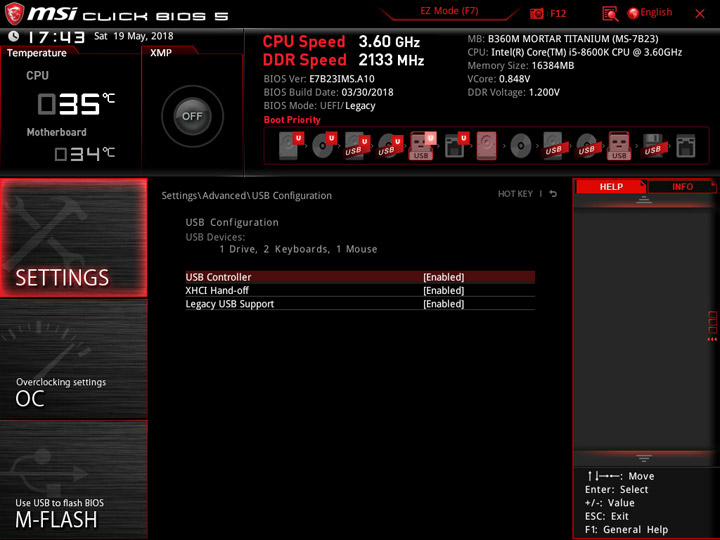Click the '1 Drive, 2 Keyboards, 1 Mouse' text
720x540 pixels.
[x=298, y=249]
